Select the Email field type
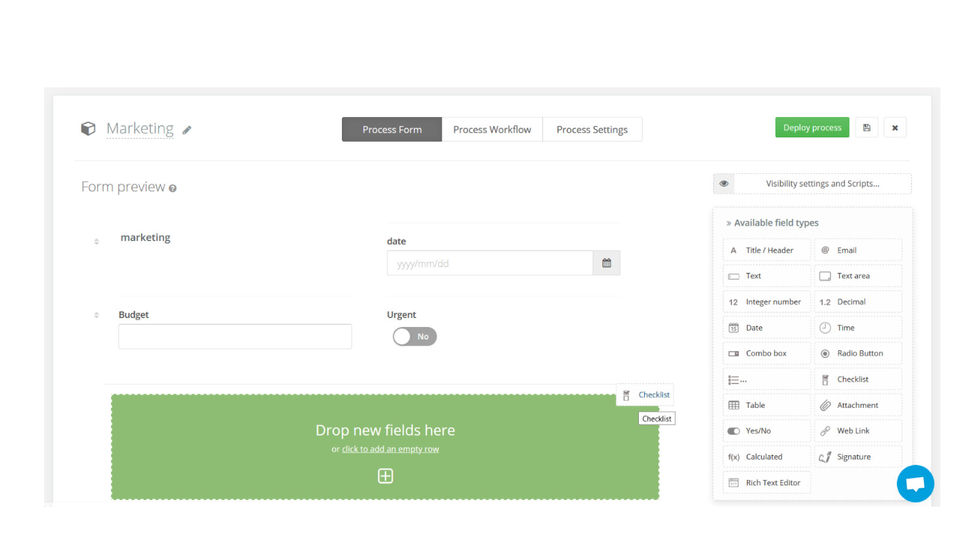Screen dimensions: 960x540 (x=858, y=250)
